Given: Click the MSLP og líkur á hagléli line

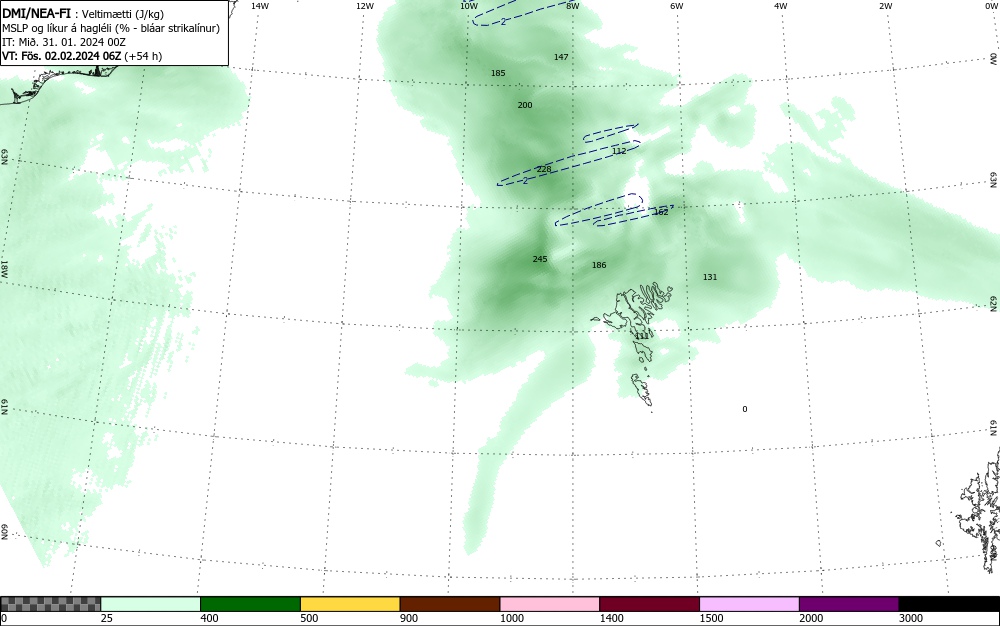Looking at the screenshot, I should (x=111, y=28).
